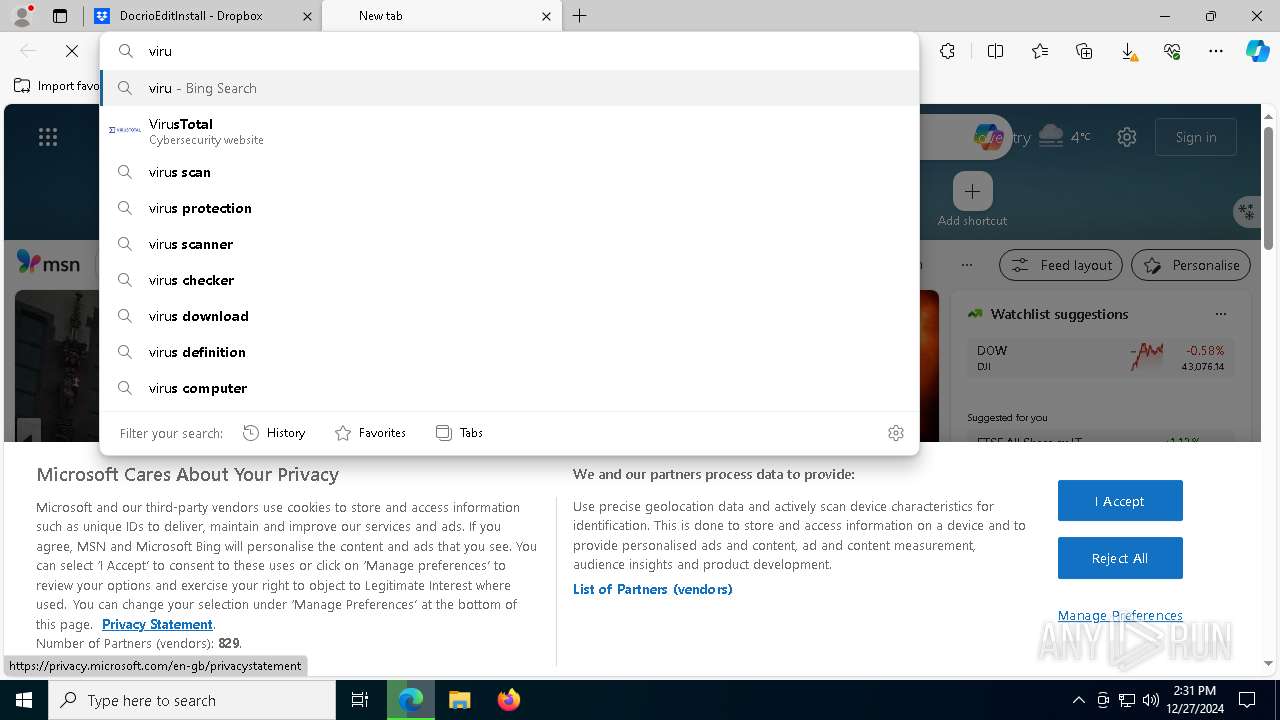Open Task View on the taskbar
Screen dimensions: 1280x720
coord(360,700)
